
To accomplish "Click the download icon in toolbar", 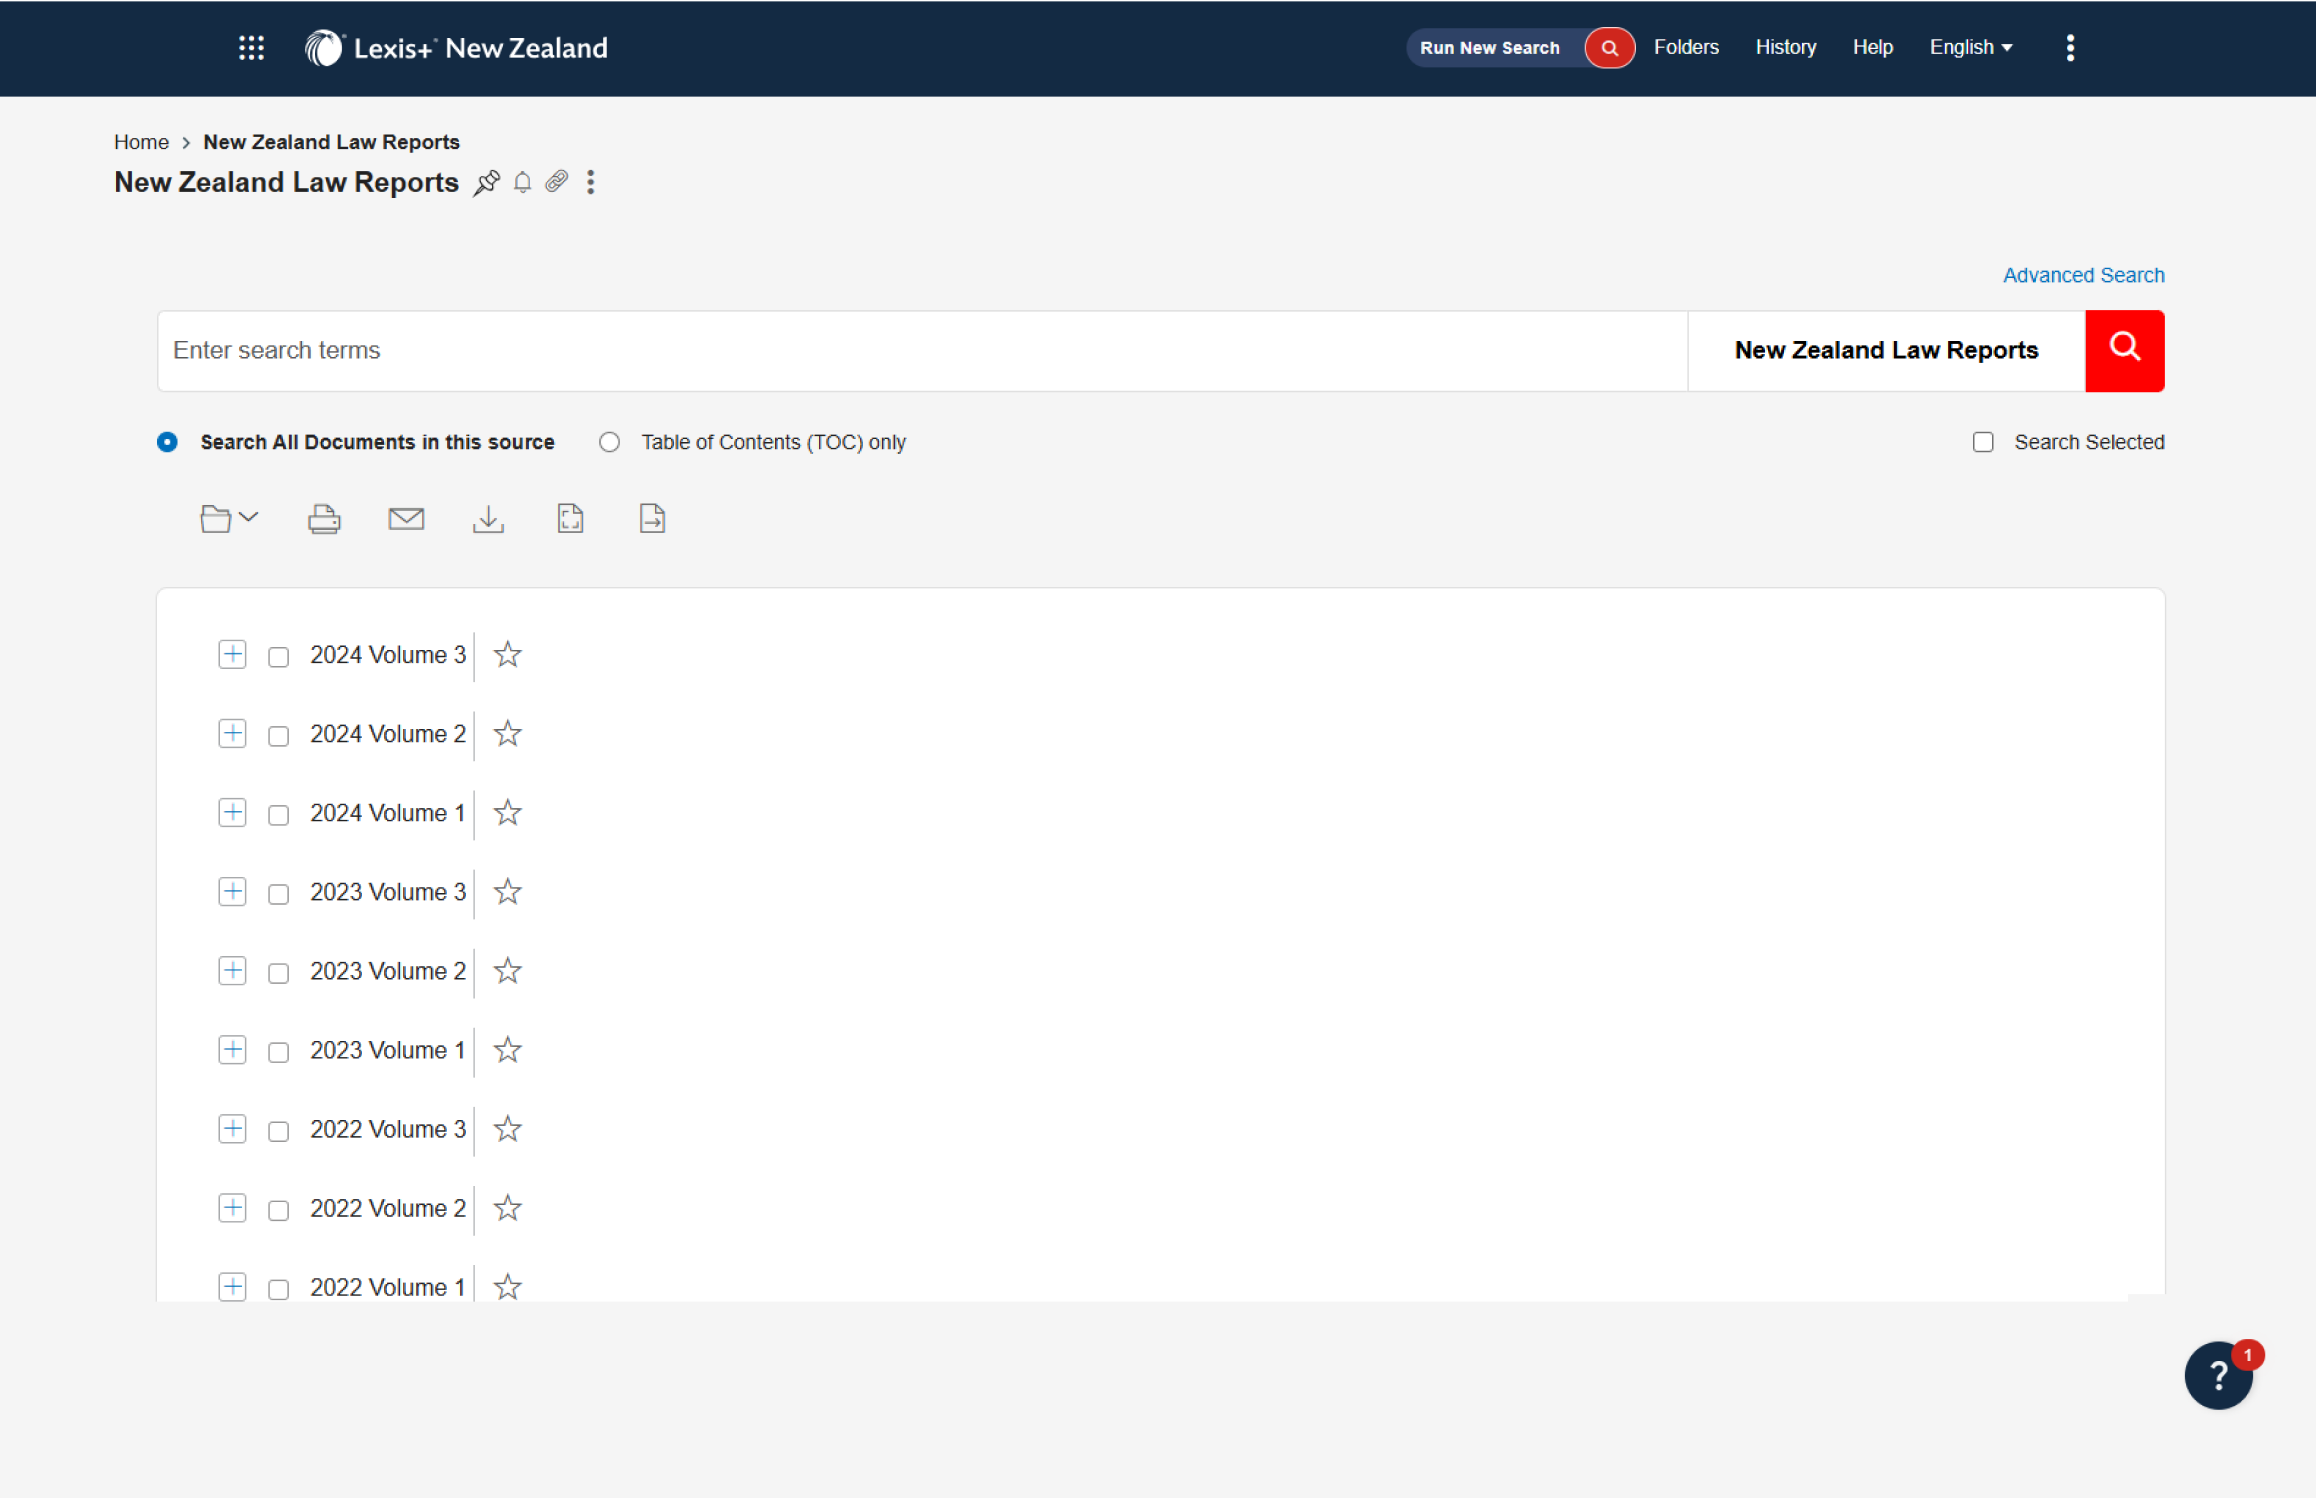I will (x=488, y=519).
